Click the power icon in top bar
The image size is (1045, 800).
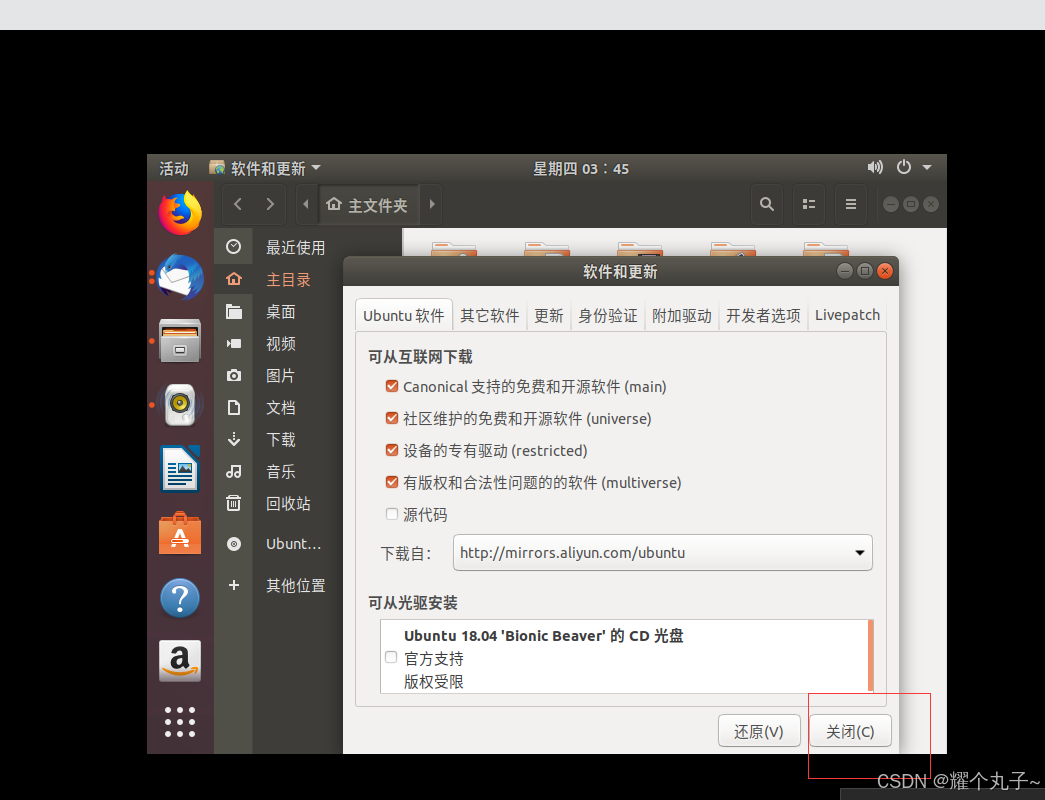(904, 167)
